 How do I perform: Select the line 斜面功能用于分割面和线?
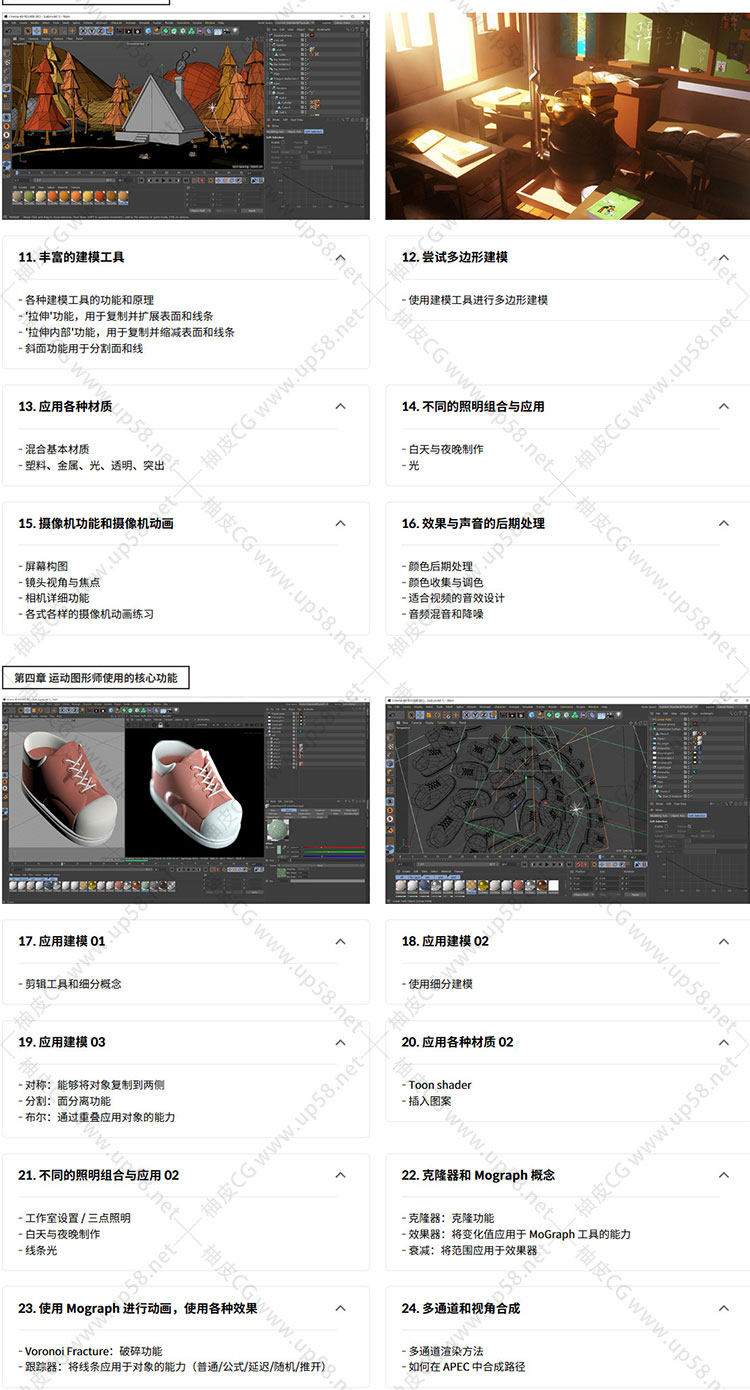[x=81, y=348]
